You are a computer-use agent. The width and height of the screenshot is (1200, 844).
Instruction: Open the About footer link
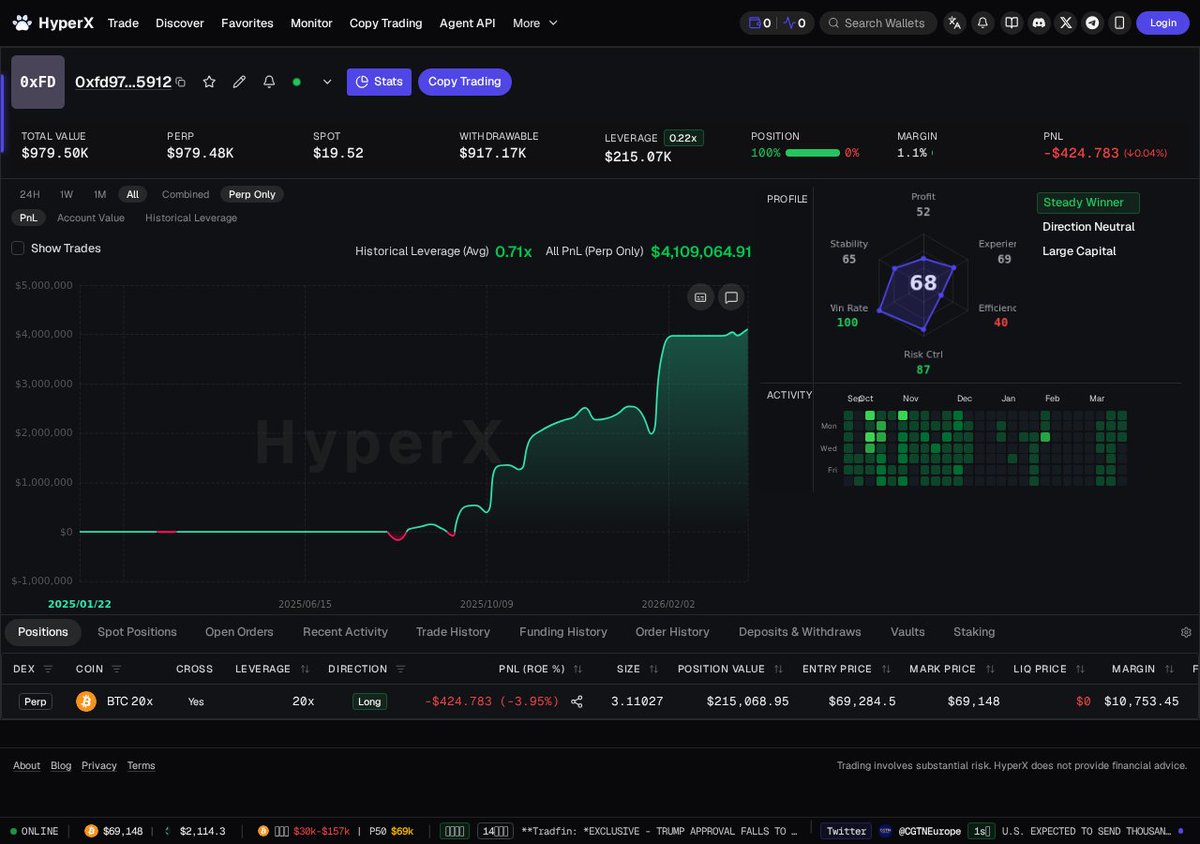click(27, 766)
